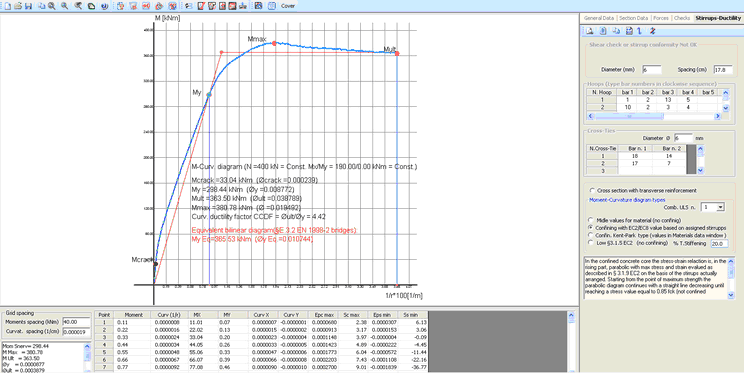
Task: Click the copy icon in the Stirrups panel toolbar
Action: (616, 31)
